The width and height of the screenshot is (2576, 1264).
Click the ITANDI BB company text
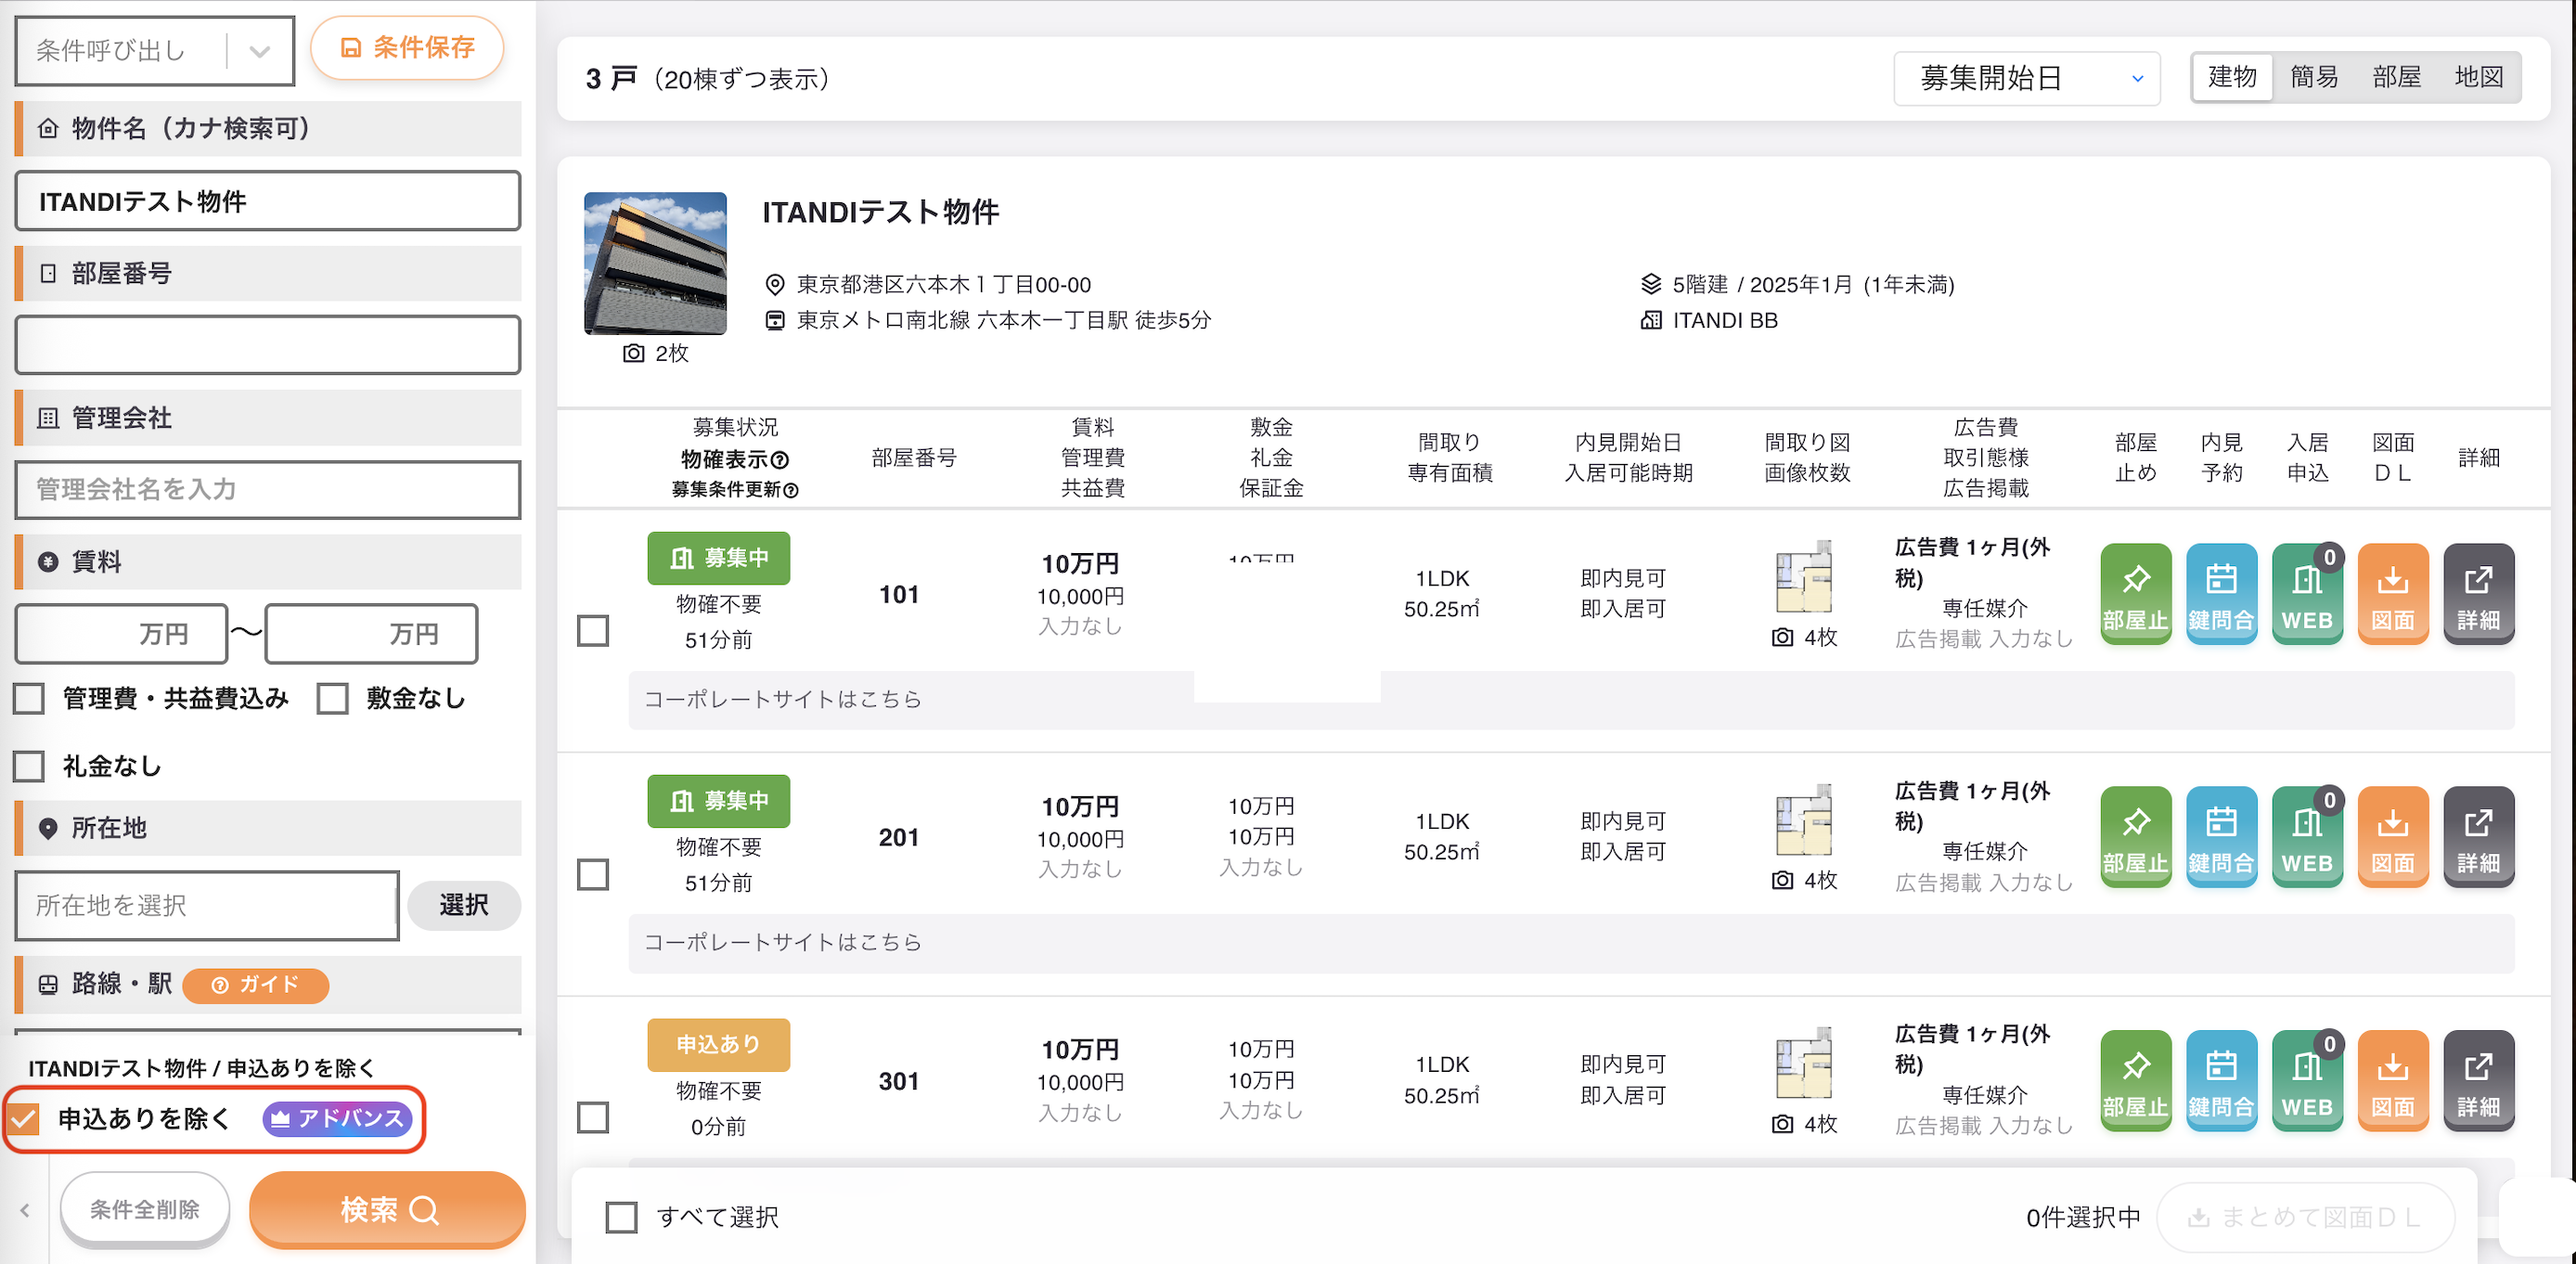click(1725, 320)
